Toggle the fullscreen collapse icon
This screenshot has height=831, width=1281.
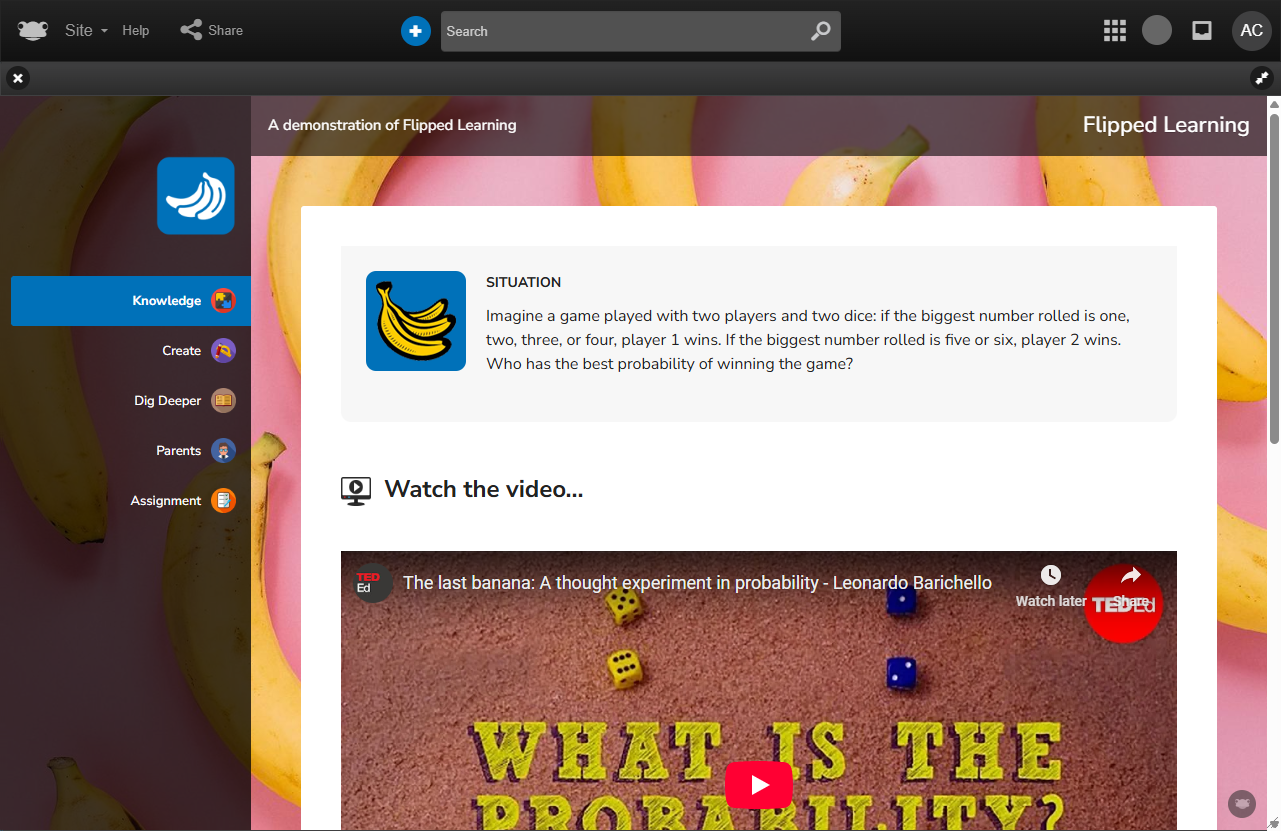coord(1262,78)
